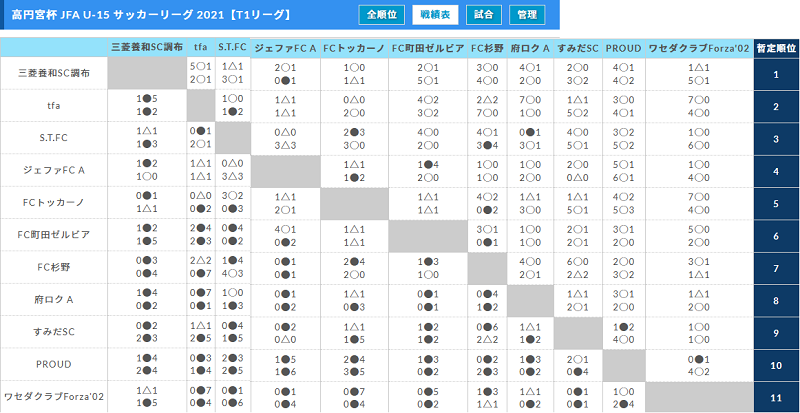
Task: Click the すみだSC column header
Action: point(578,48)
